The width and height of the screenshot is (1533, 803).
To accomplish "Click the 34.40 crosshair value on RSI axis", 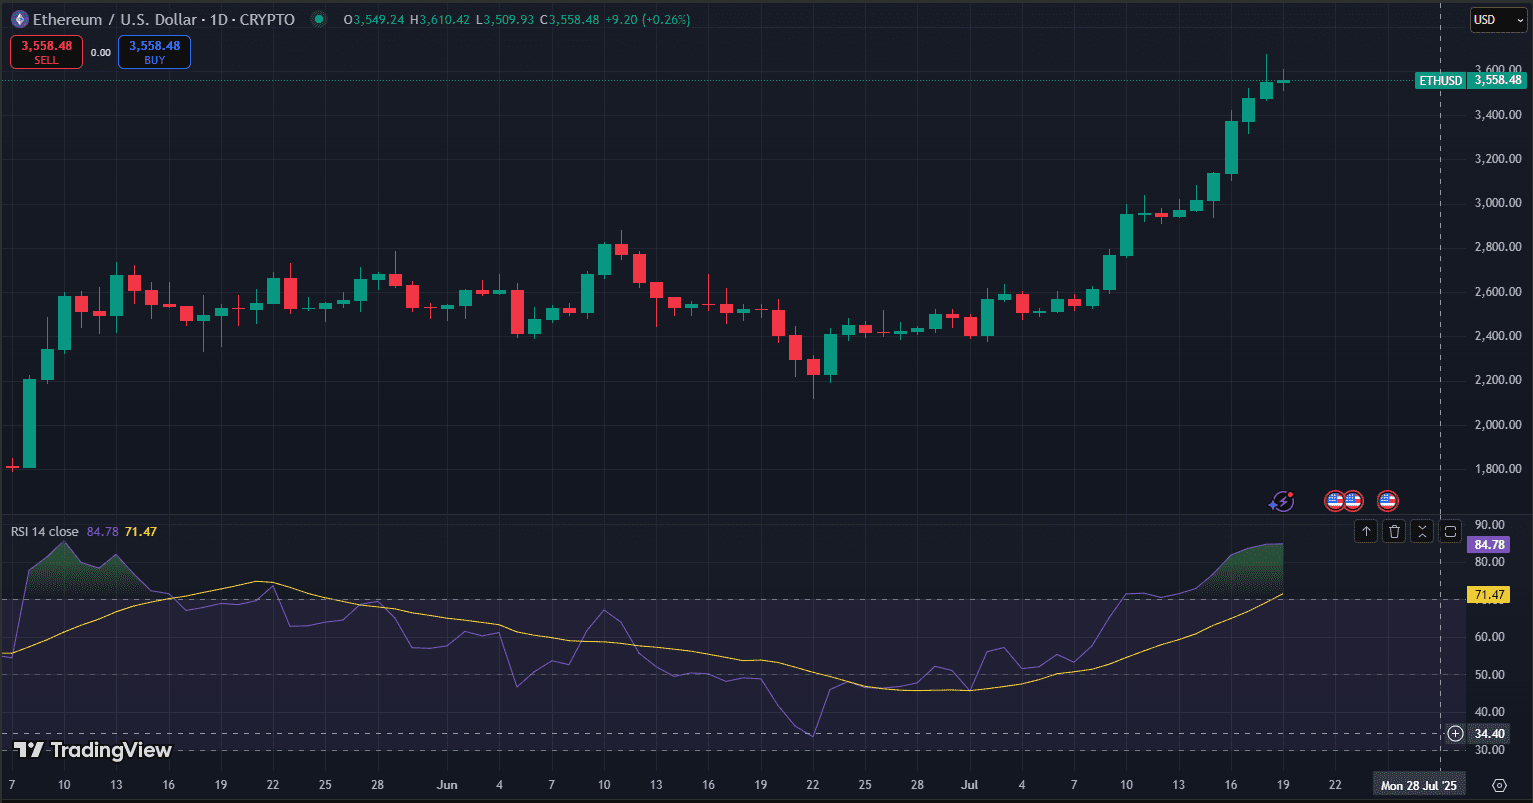I will pos(1490,733).
